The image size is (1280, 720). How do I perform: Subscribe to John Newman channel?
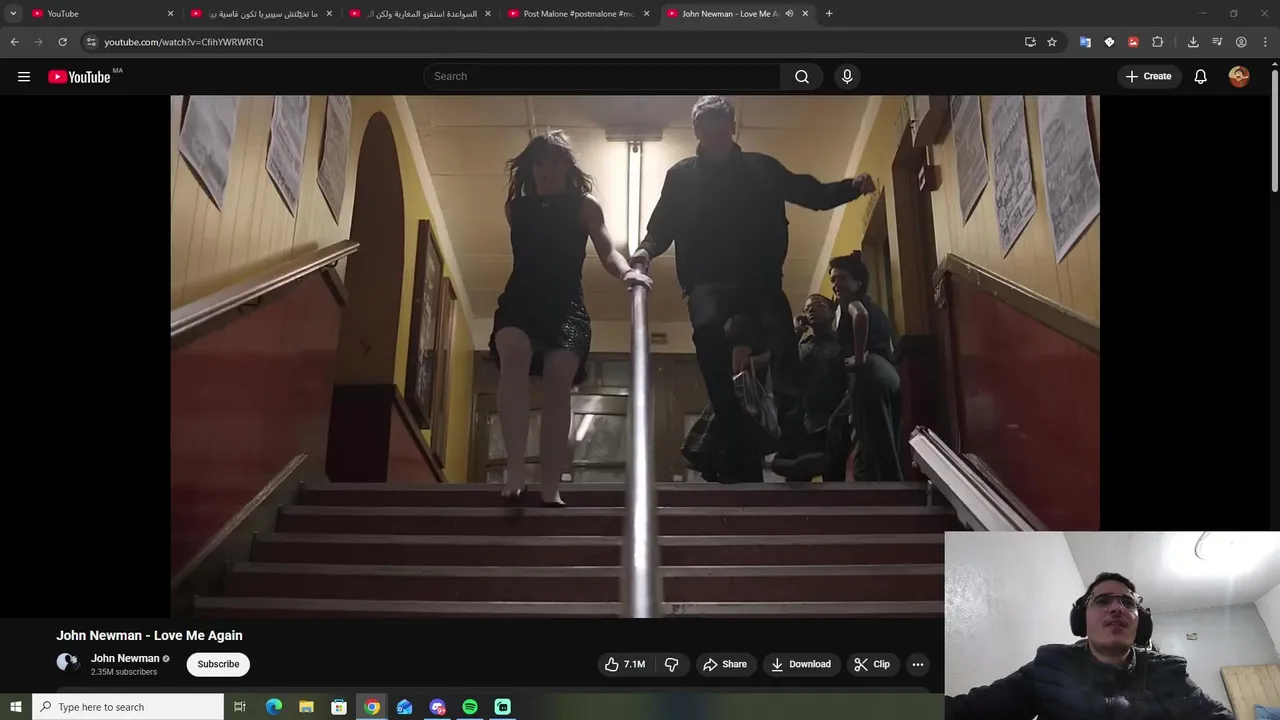pos(218,664)
